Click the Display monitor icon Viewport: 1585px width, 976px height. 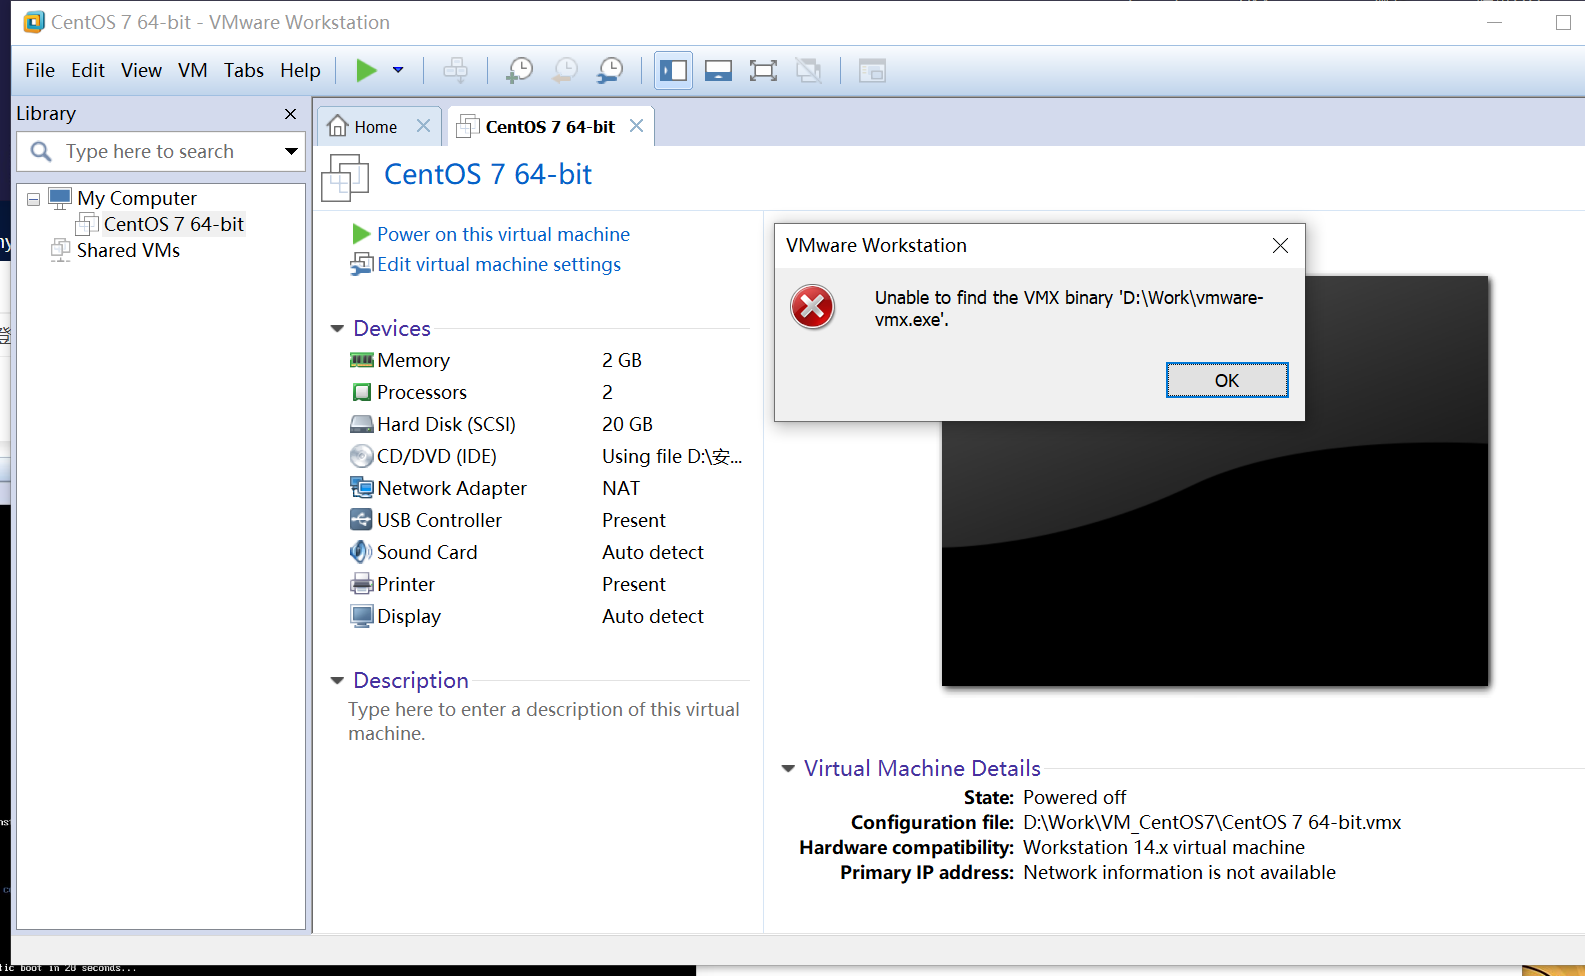pyautogui.click(x=361, y=616)
